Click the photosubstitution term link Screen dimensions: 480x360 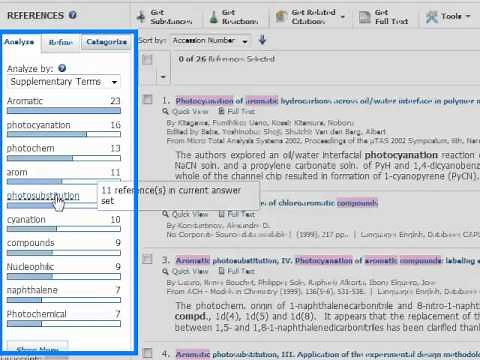coord(43,196)
